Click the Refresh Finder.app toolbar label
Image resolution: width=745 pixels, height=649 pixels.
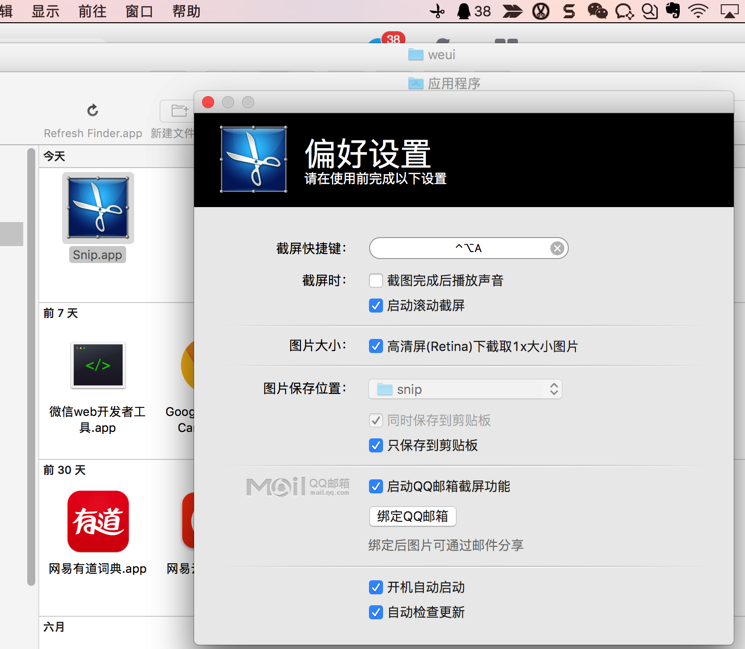[x=93, y=134]
